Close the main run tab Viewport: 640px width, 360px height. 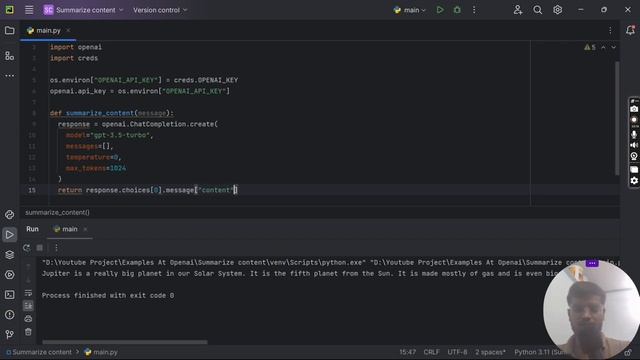pyautogui.click(x=85, y=229)
